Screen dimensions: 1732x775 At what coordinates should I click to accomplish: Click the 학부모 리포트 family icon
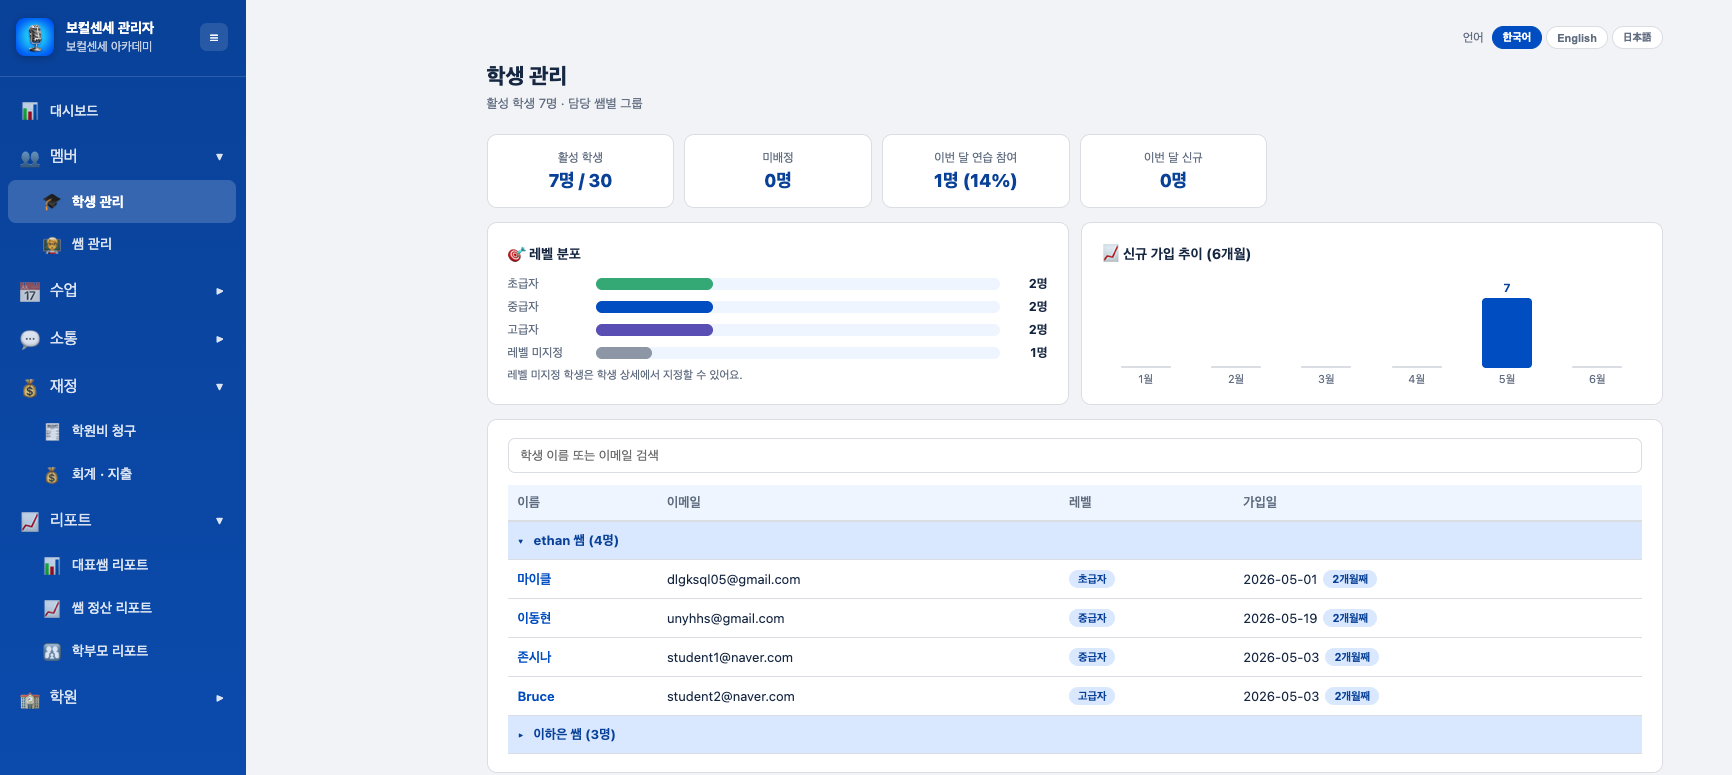(52, 651)
